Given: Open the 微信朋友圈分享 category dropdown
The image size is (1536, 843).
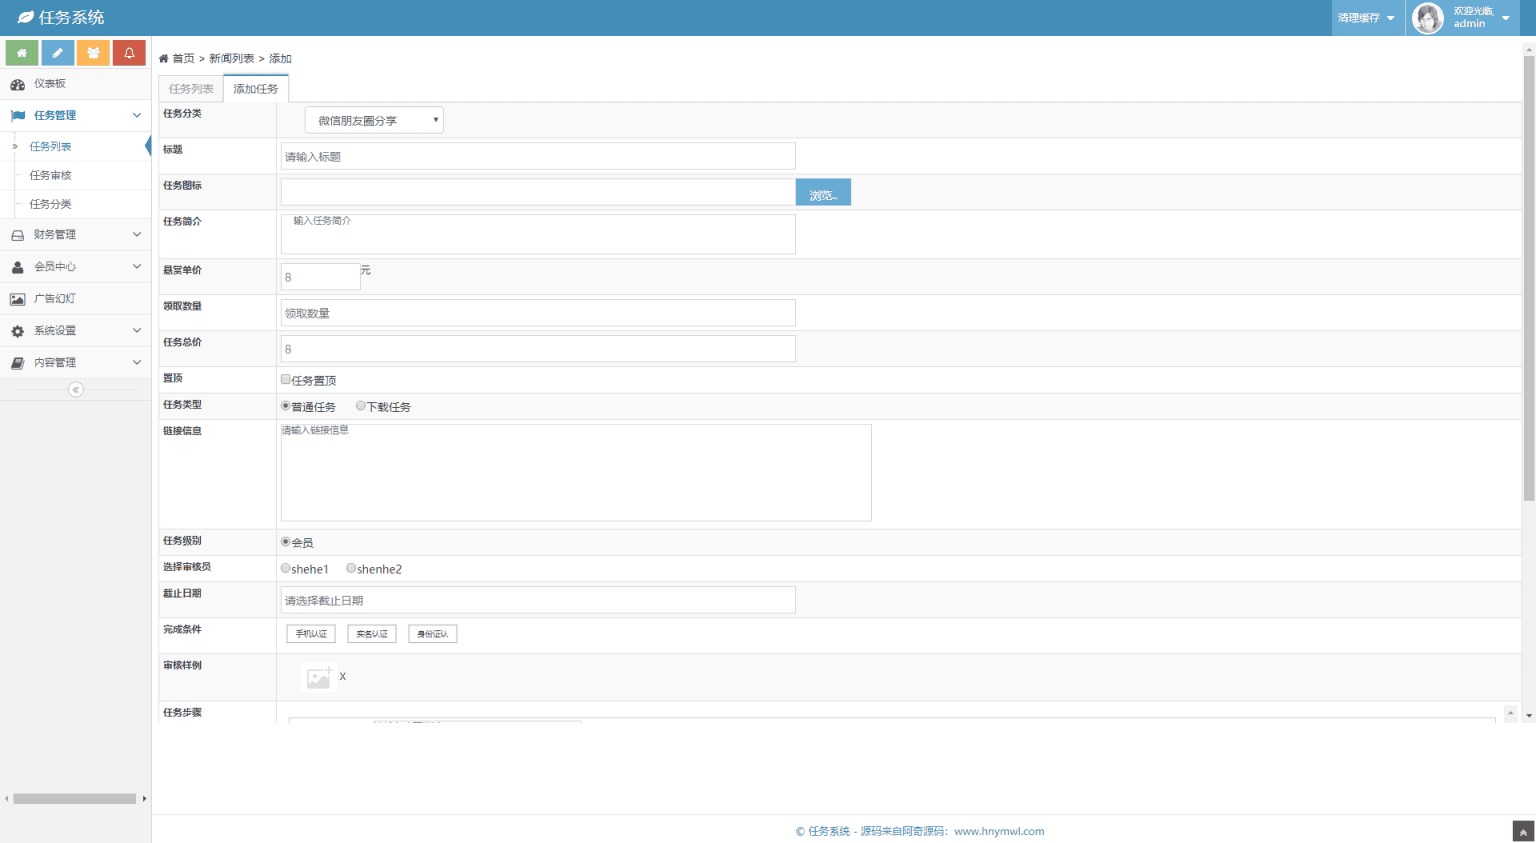Looking at the screenshot, I should [x=374, y=120].
